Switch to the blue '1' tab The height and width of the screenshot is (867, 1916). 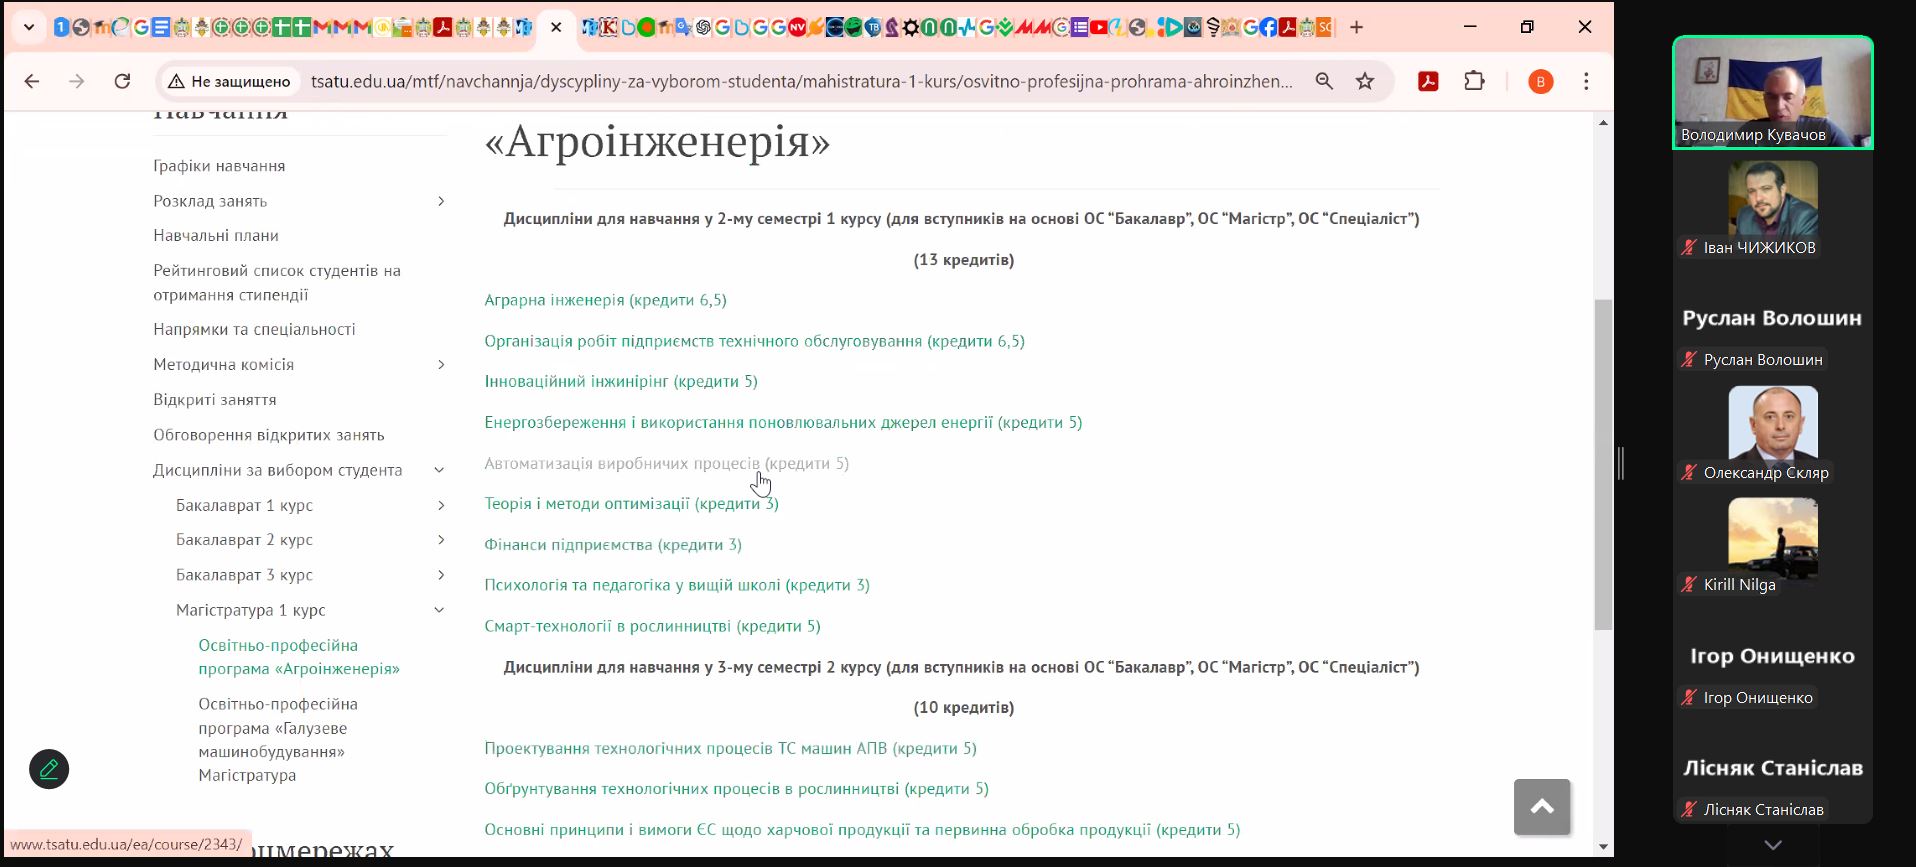[62, 27]
